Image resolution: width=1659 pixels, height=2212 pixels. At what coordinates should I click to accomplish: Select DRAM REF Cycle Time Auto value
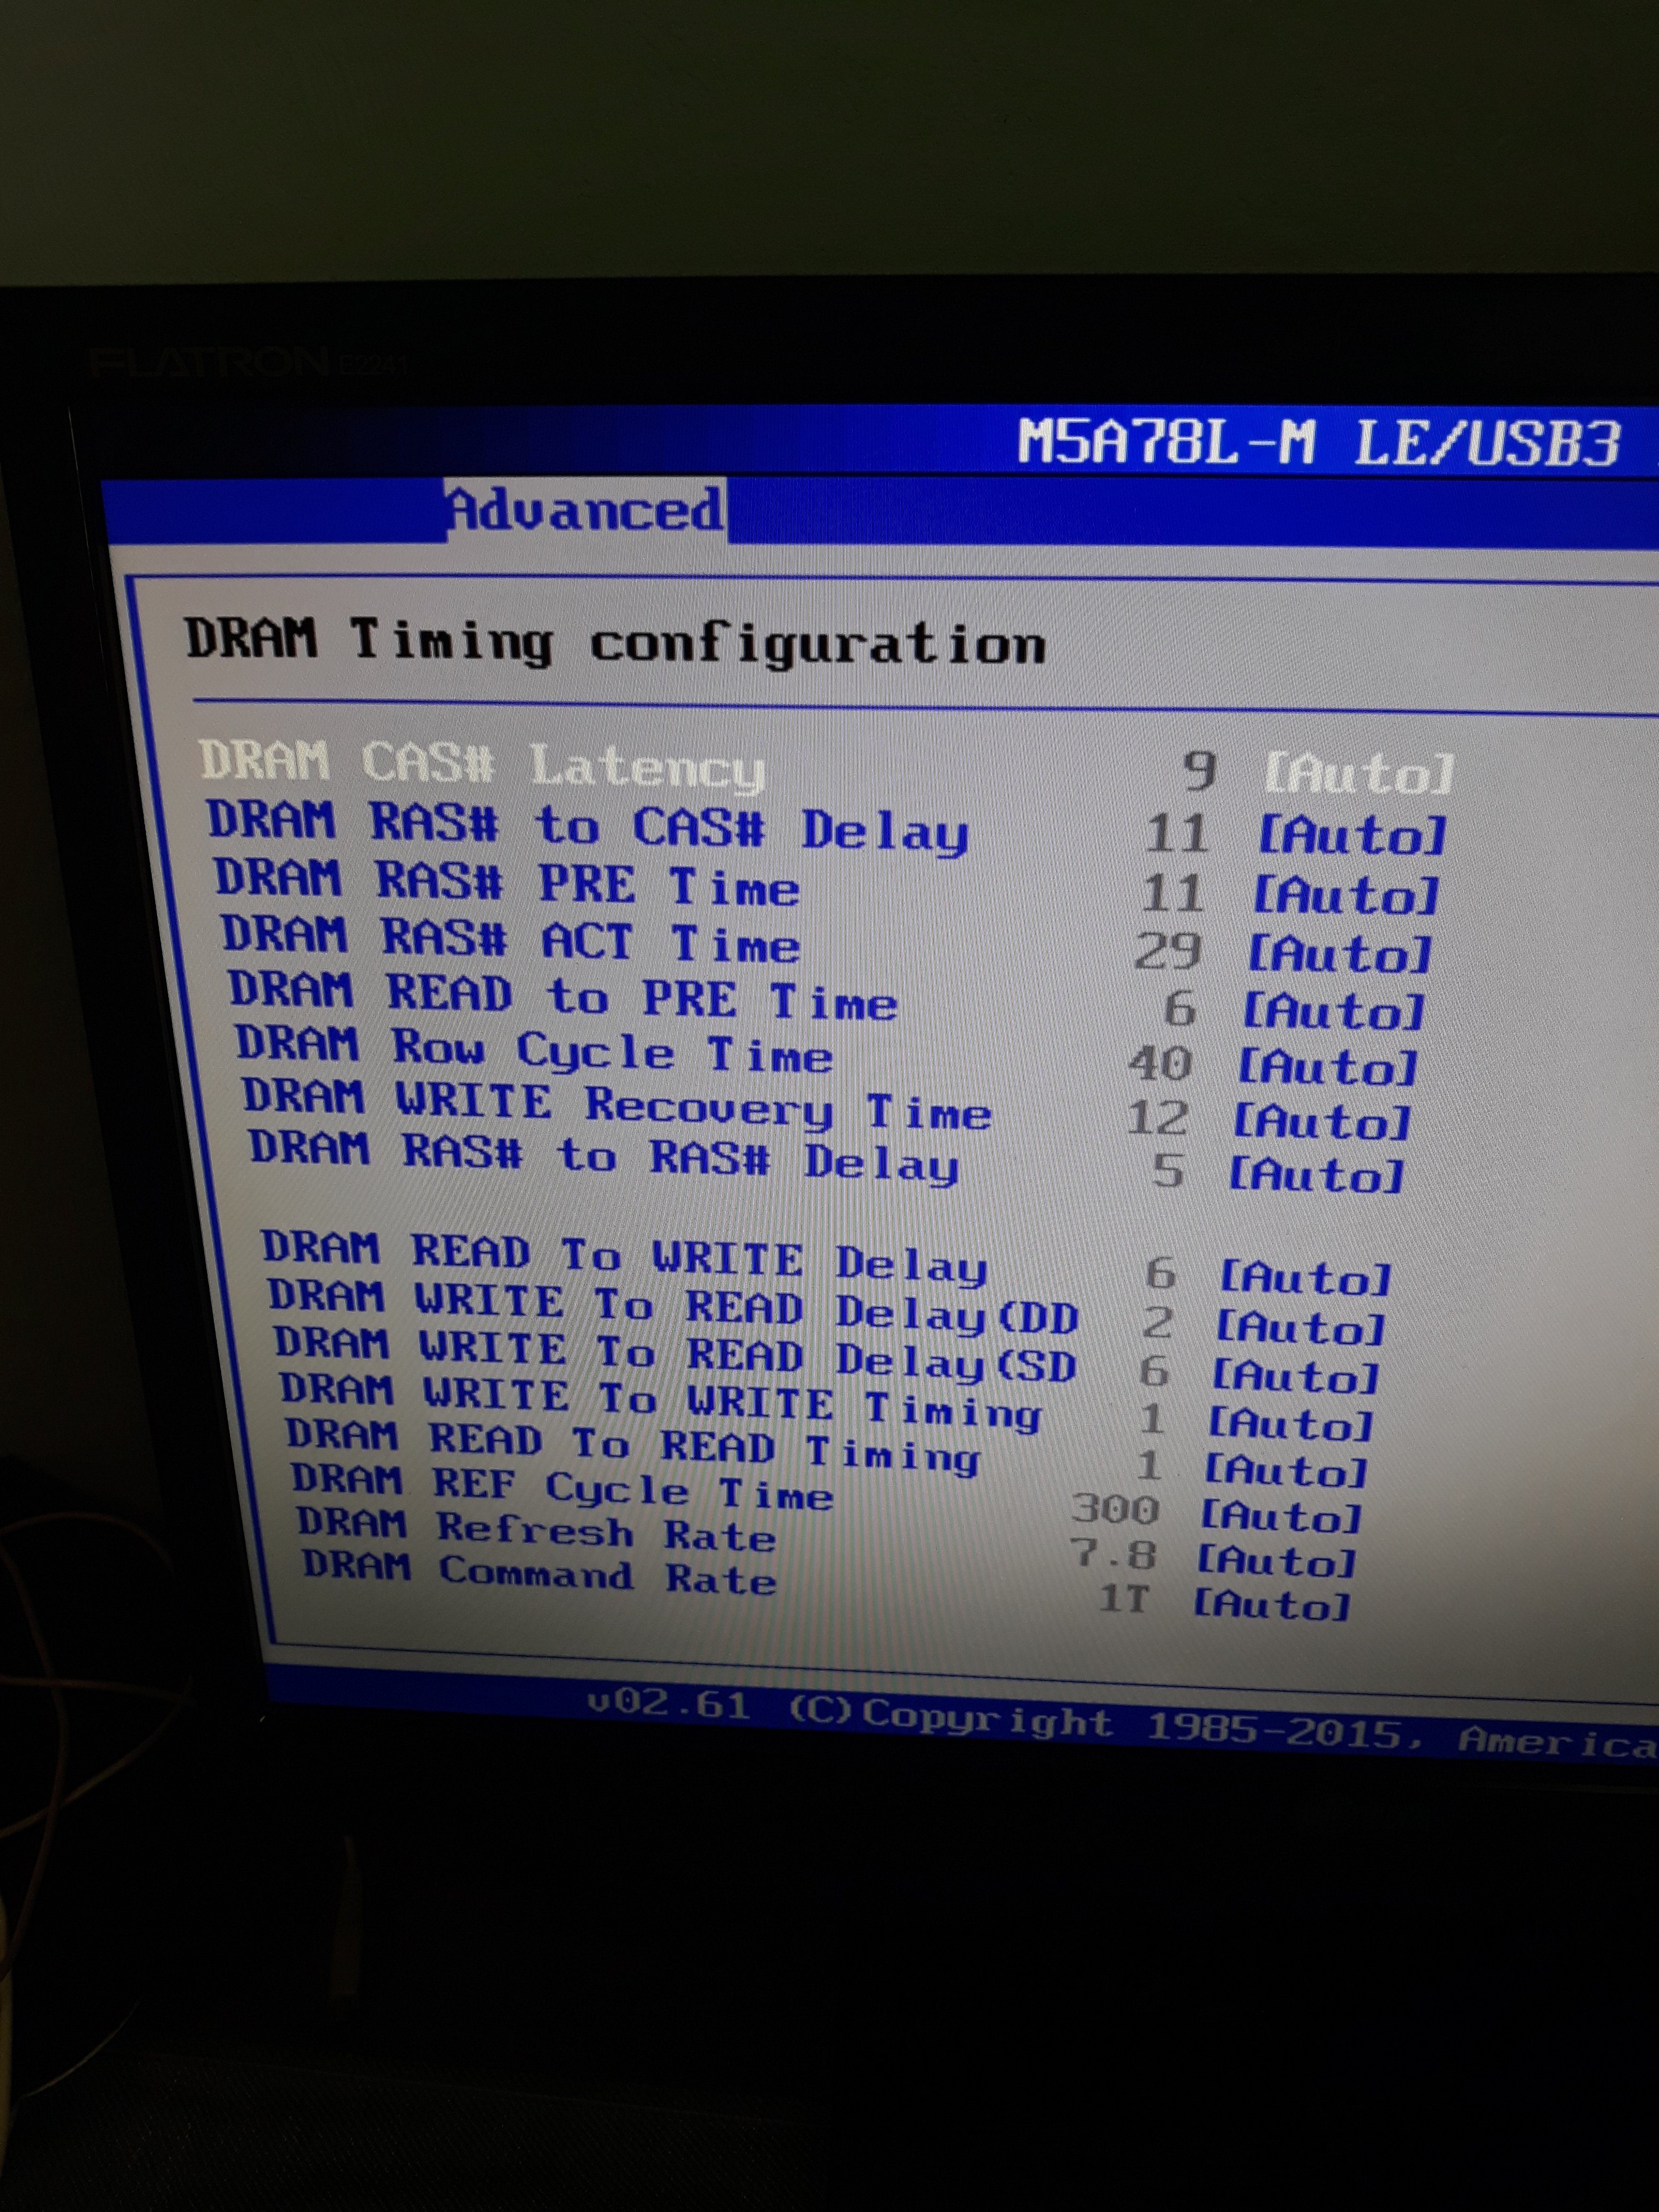click(1280, 1516)
